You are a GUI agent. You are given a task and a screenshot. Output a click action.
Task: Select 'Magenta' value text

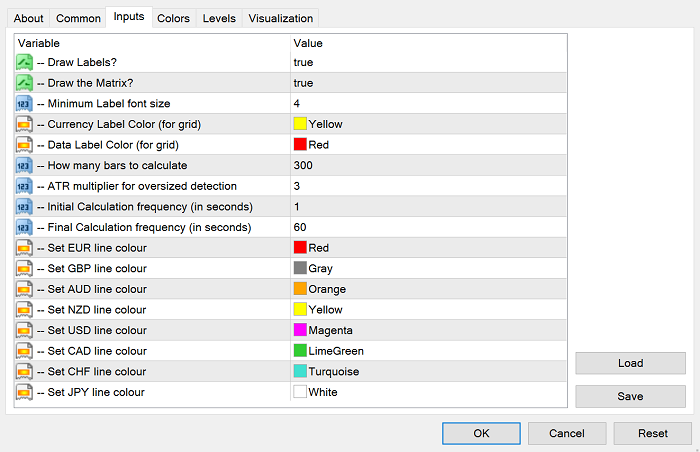tap(330, 331)
